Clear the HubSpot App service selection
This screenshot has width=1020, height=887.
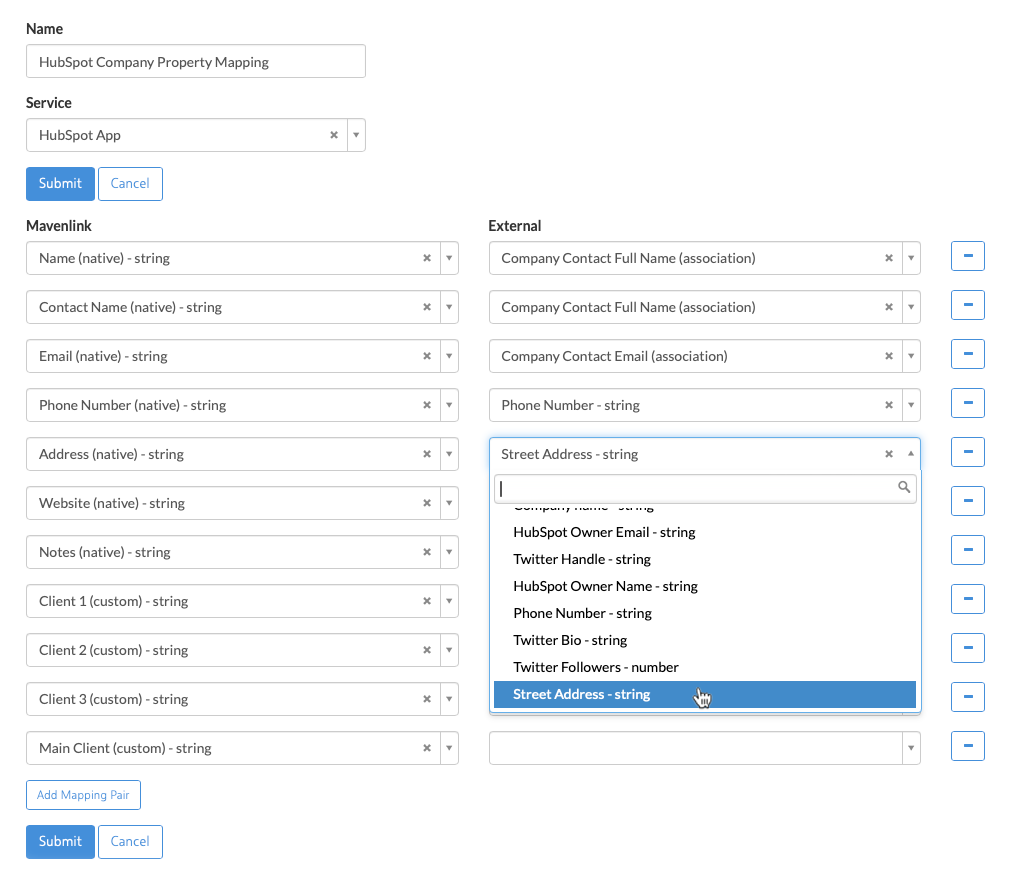pyautogui.click(x=334, y=135)
